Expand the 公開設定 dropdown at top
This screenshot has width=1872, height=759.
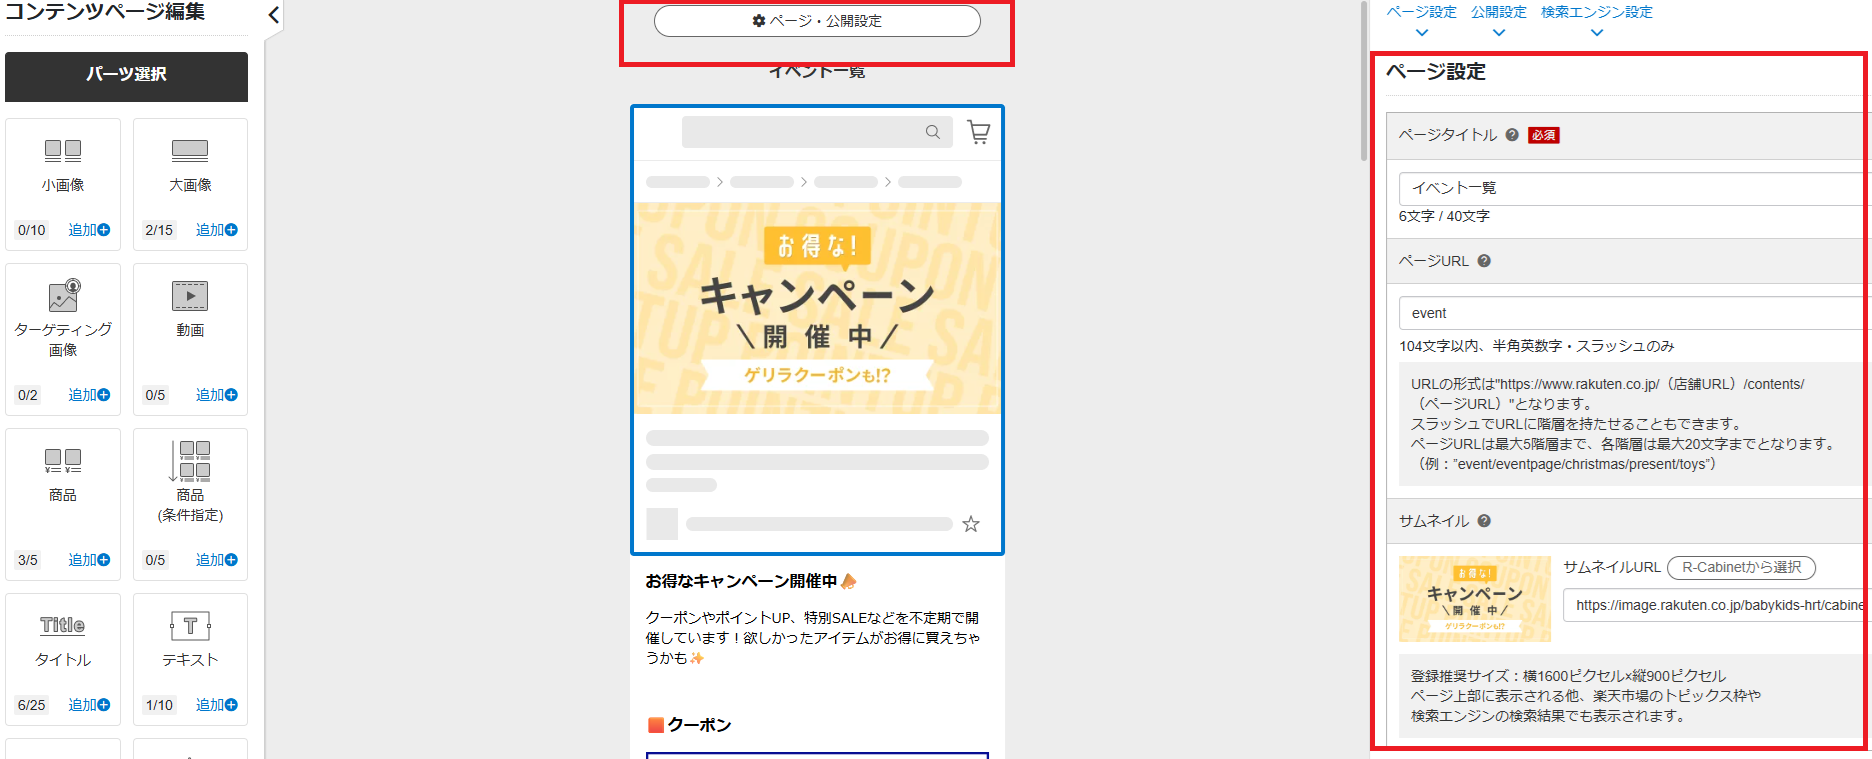pyautogui.click(x=1498, y=20)
